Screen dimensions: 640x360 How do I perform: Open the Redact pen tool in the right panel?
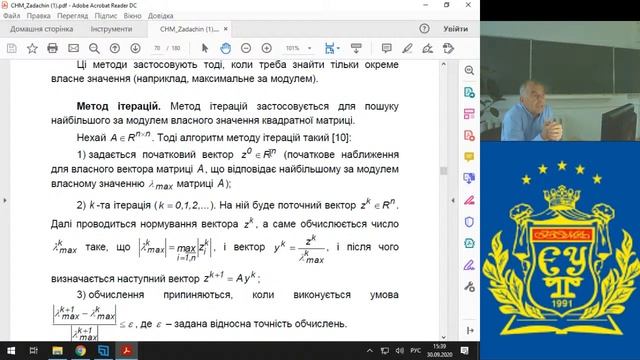(x=469, y=200)
